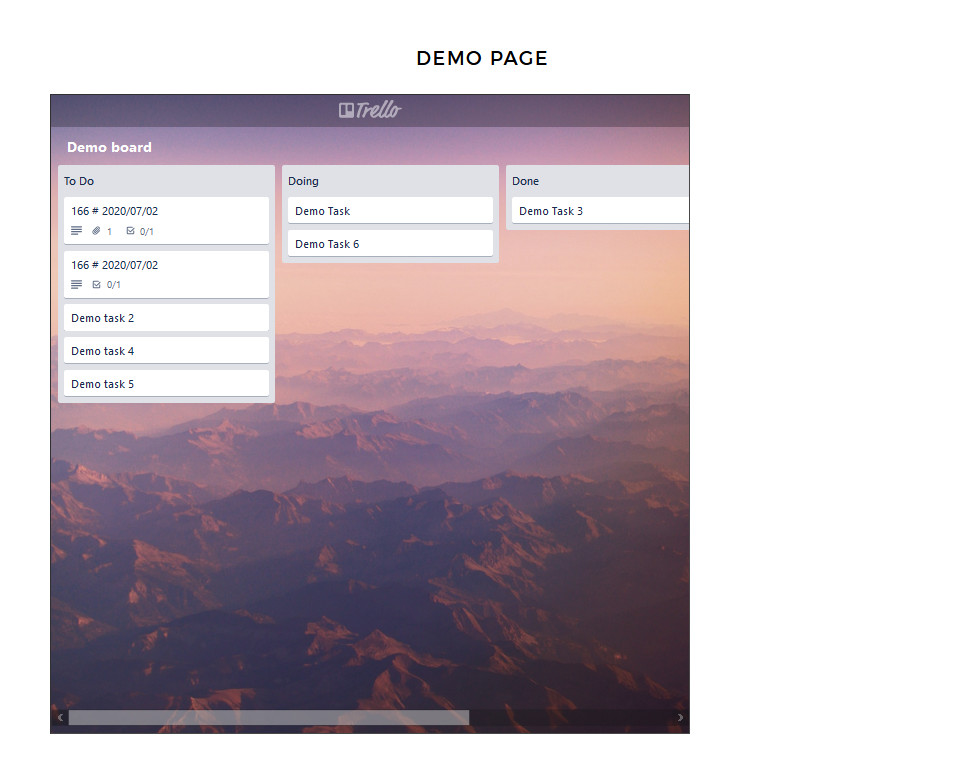The width and height of the screenshot is (961, 768).
Task: Click the right scrollbar arrow
Action: tap(680, 717)
